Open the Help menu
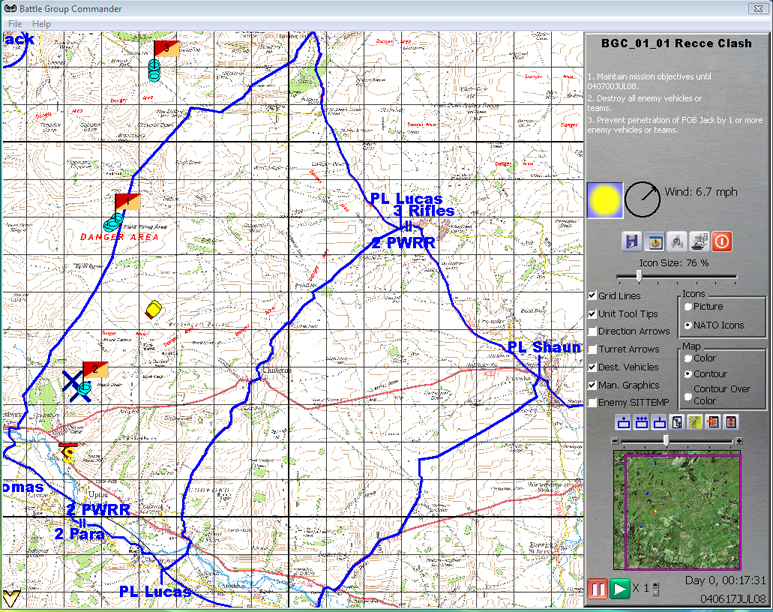 coord(41,23)
